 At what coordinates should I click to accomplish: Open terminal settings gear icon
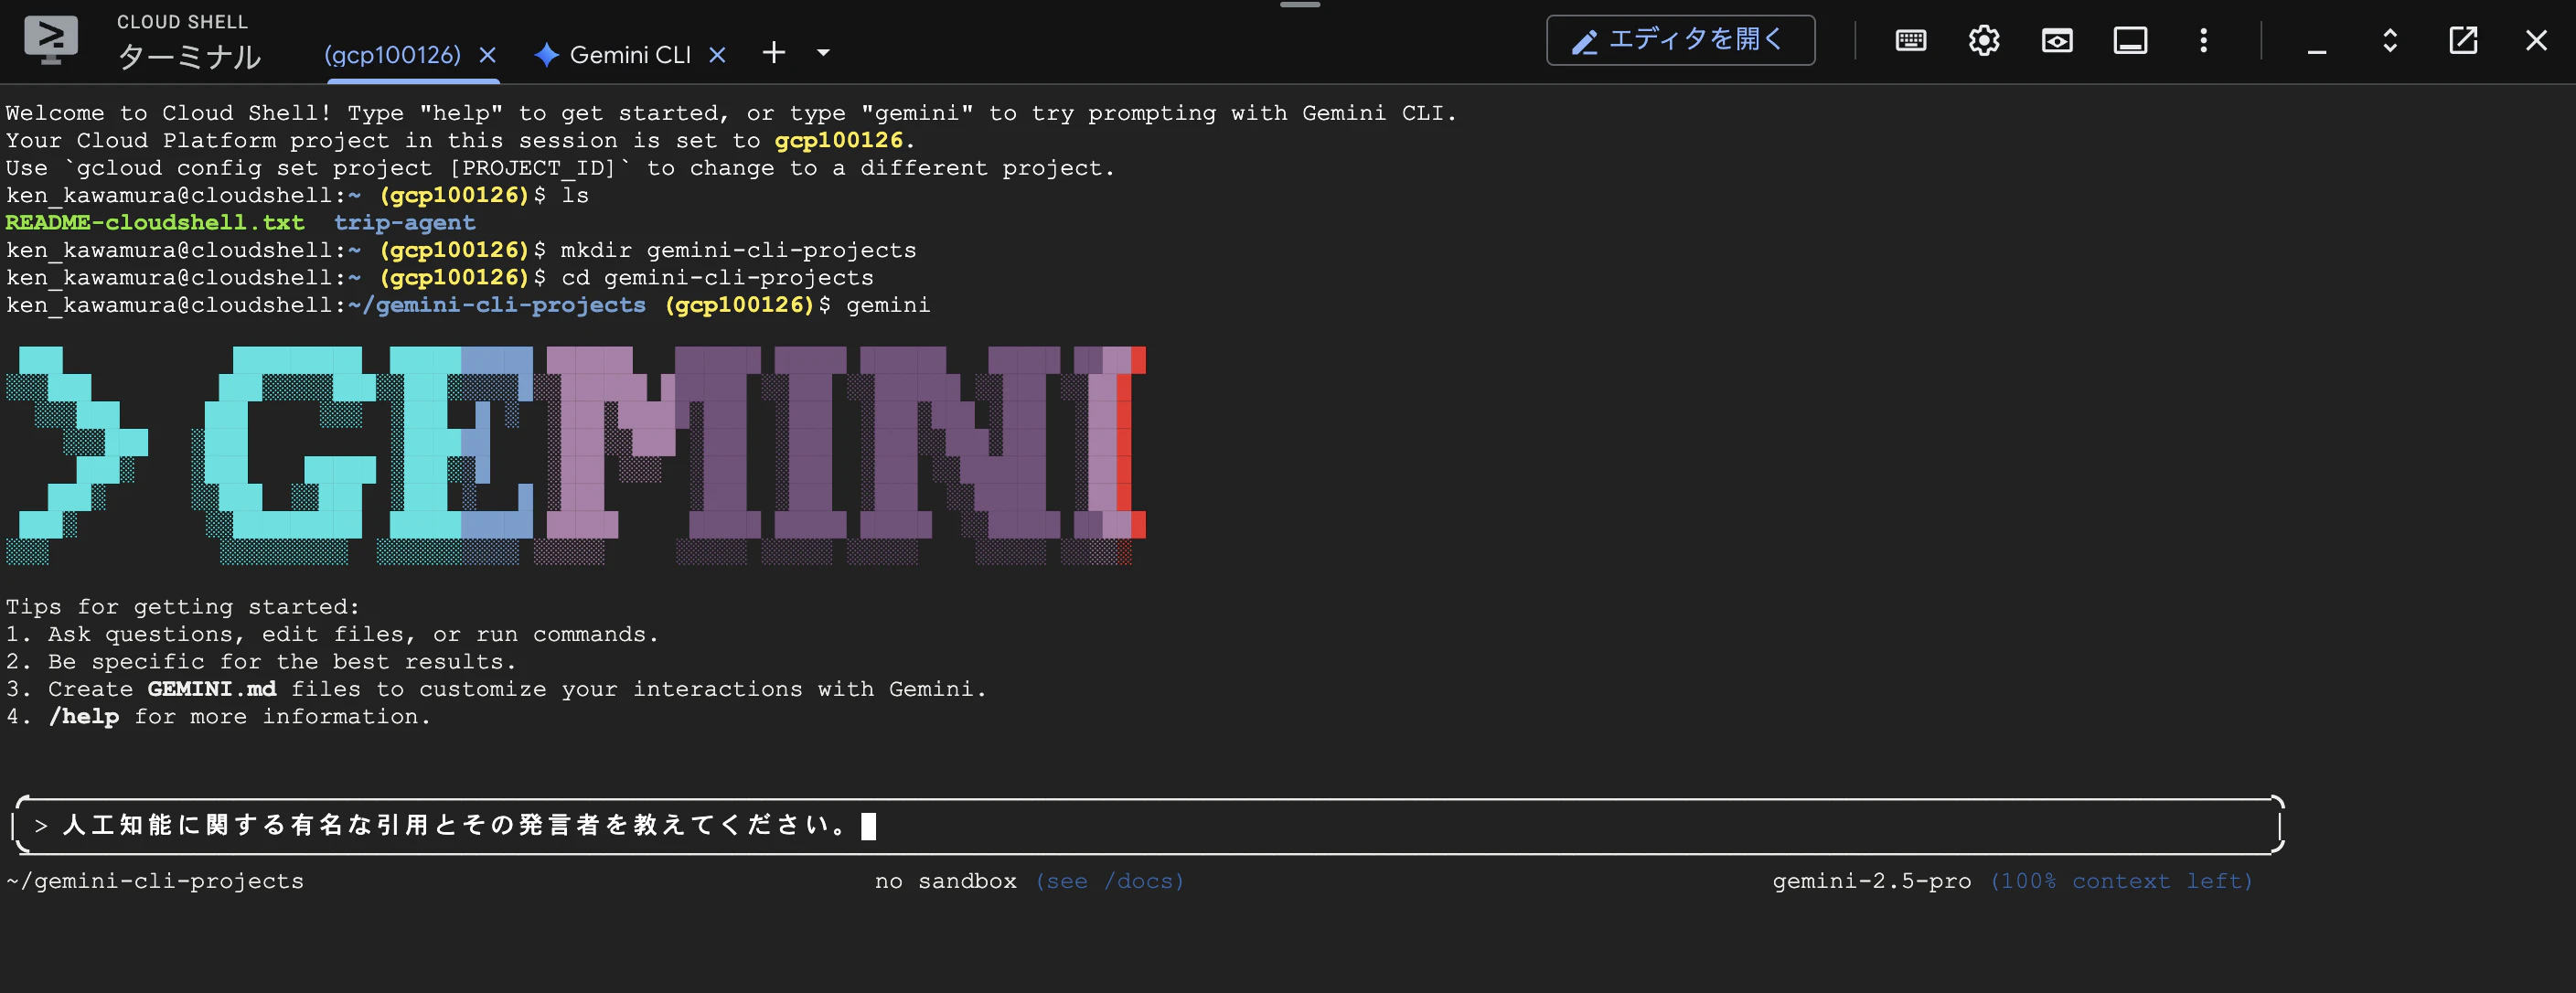coord(1984,40)
